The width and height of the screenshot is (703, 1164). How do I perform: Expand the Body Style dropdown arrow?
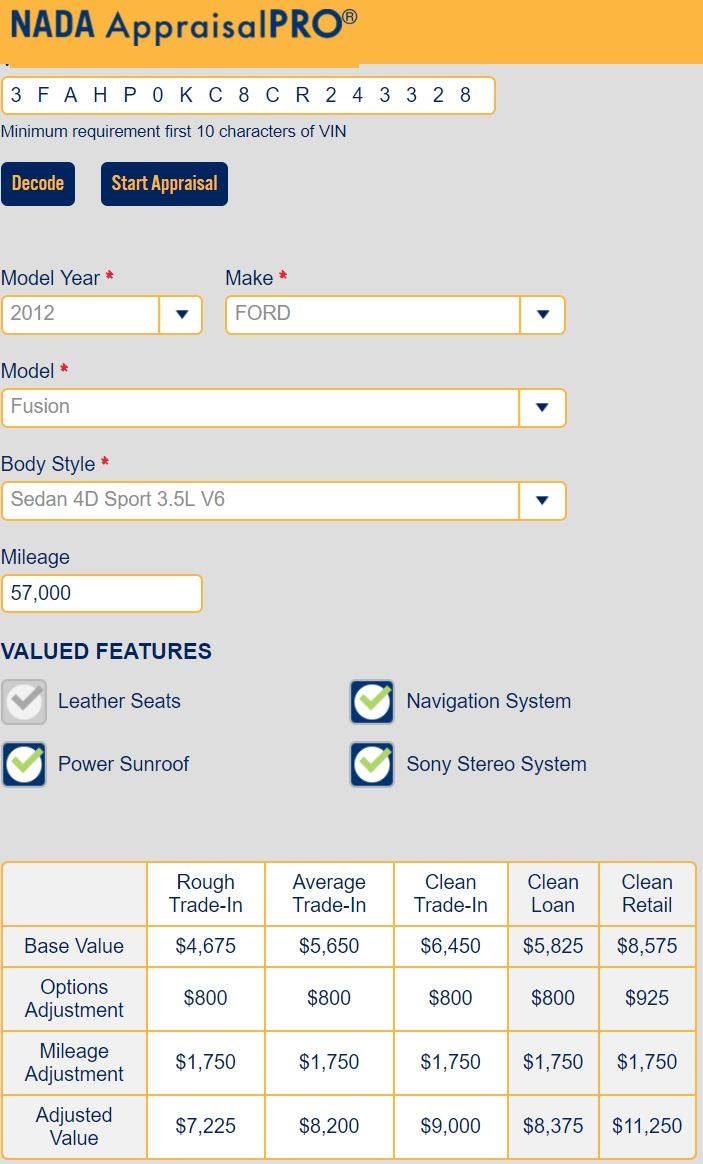click(542, 501)
